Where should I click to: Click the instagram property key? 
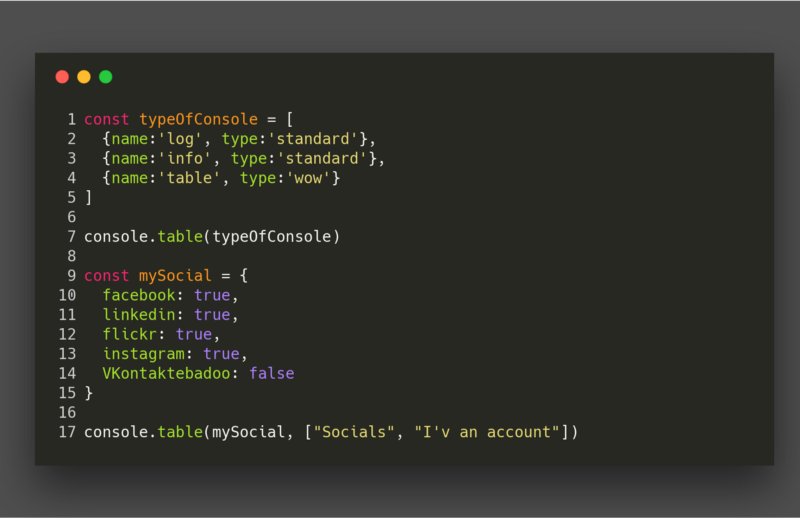tap(143, 354)
